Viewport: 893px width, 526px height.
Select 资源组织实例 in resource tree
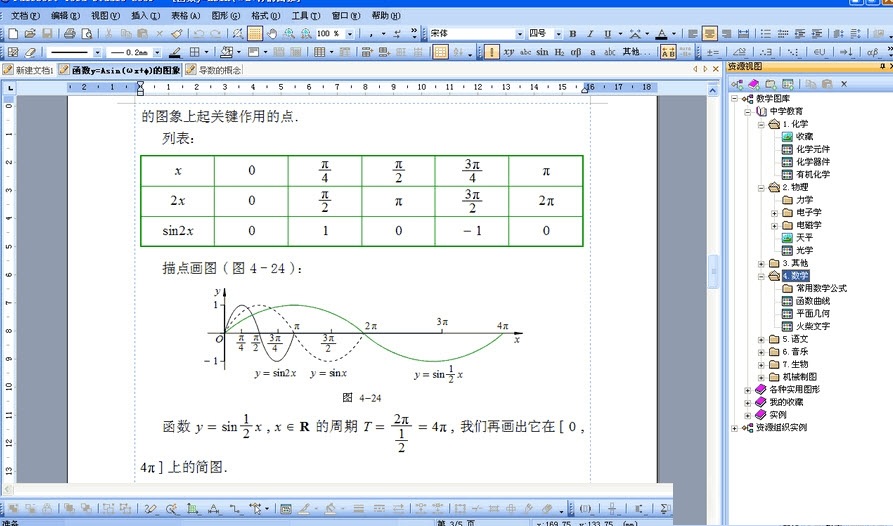coord(781,428)
